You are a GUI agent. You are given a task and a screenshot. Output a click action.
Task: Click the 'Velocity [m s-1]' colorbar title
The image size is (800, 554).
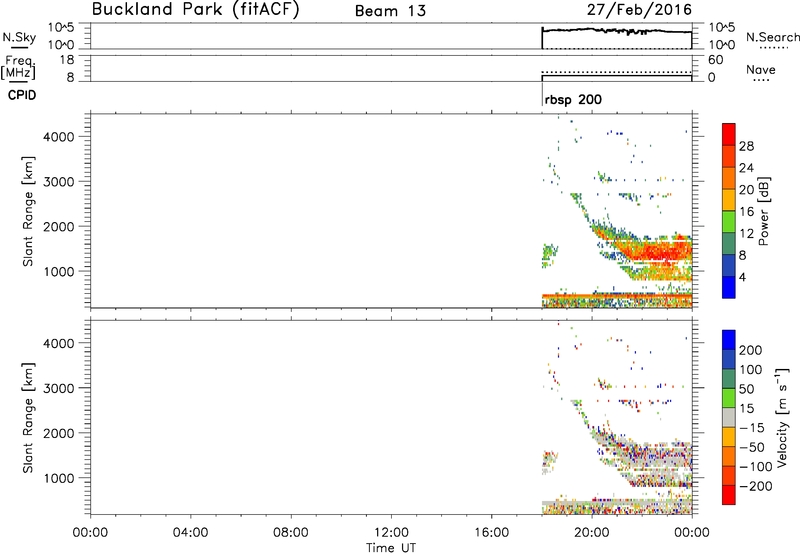point(782,417)
